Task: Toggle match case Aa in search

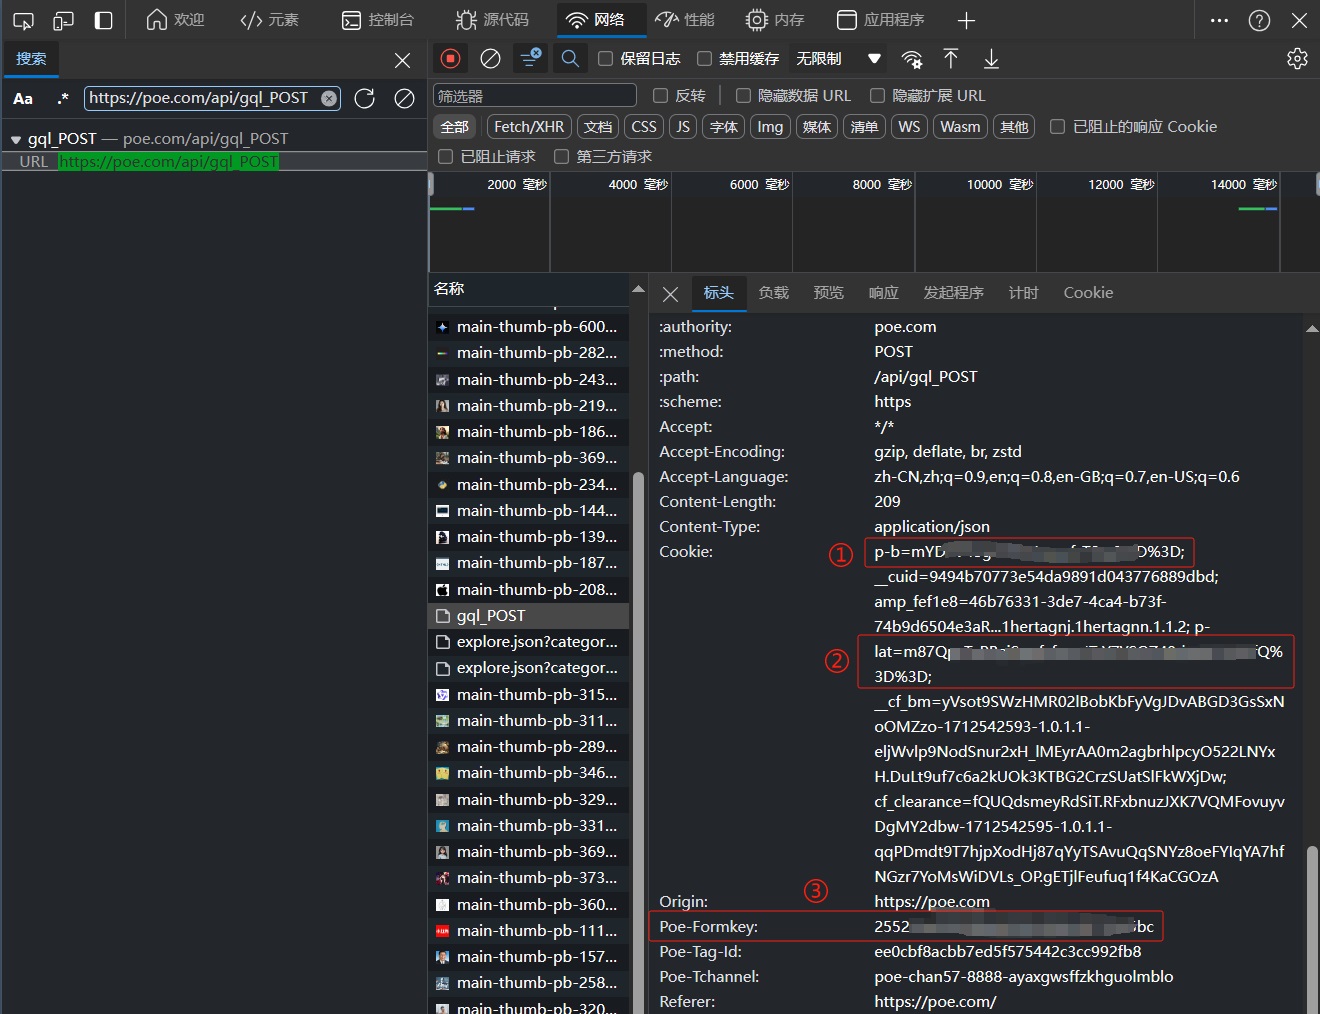Action: (23, 98)
